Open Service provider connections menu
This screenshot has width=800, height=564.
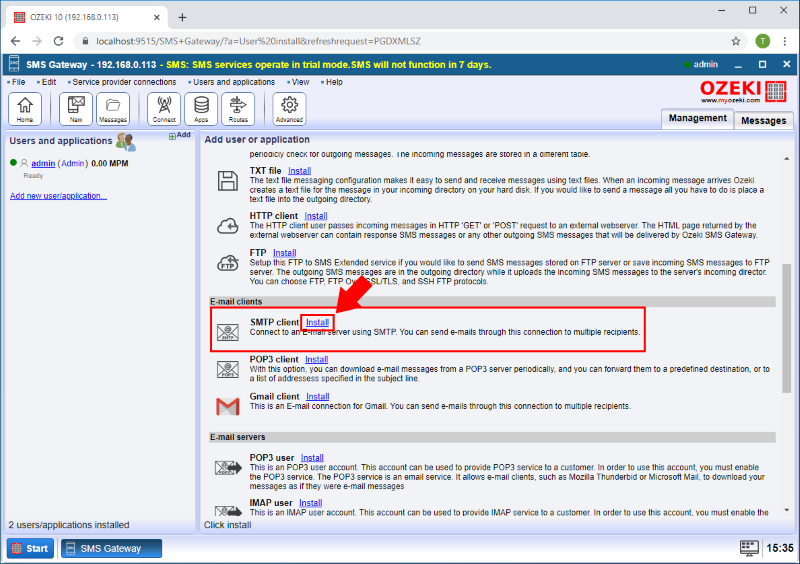tap(122, 82)
